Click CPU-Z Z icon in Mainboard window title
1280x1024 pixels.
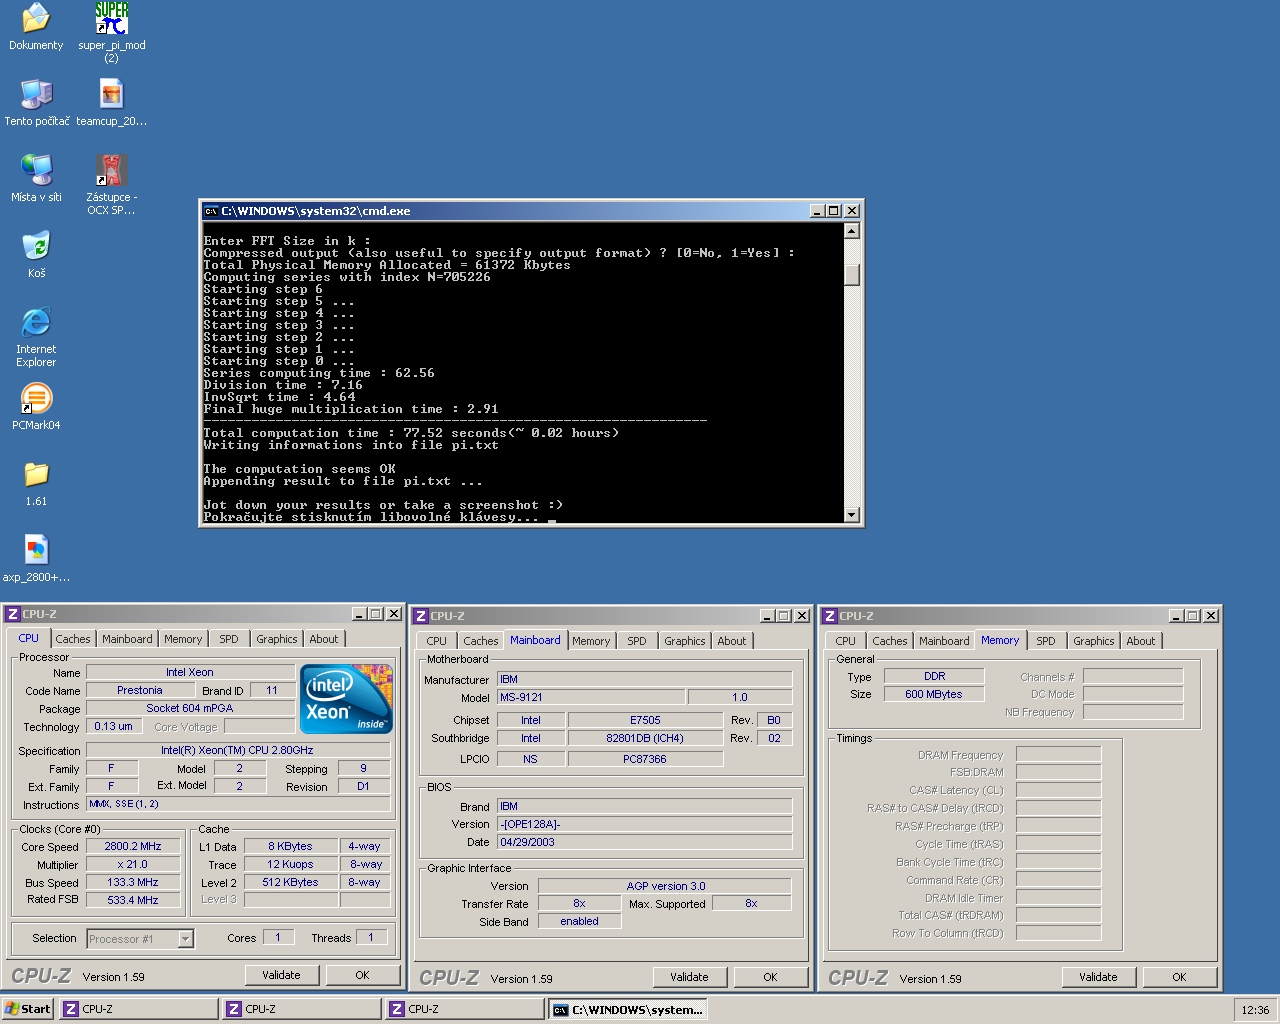coord(421,616)
